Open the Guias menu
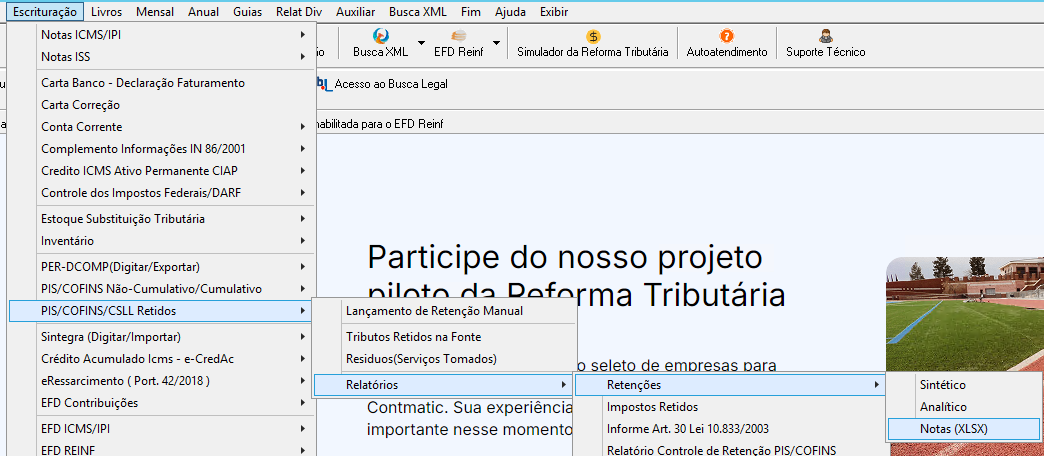The width and height of the screenshot is (1044, 456). (248, 12)
